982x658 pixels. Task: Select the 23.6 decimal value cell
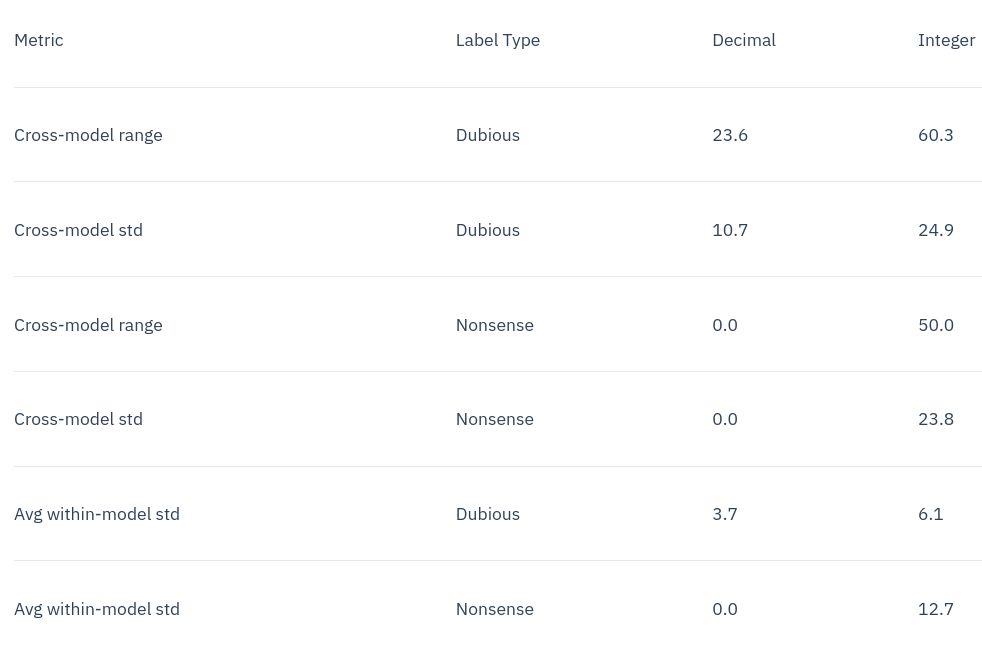click(730, 135)
